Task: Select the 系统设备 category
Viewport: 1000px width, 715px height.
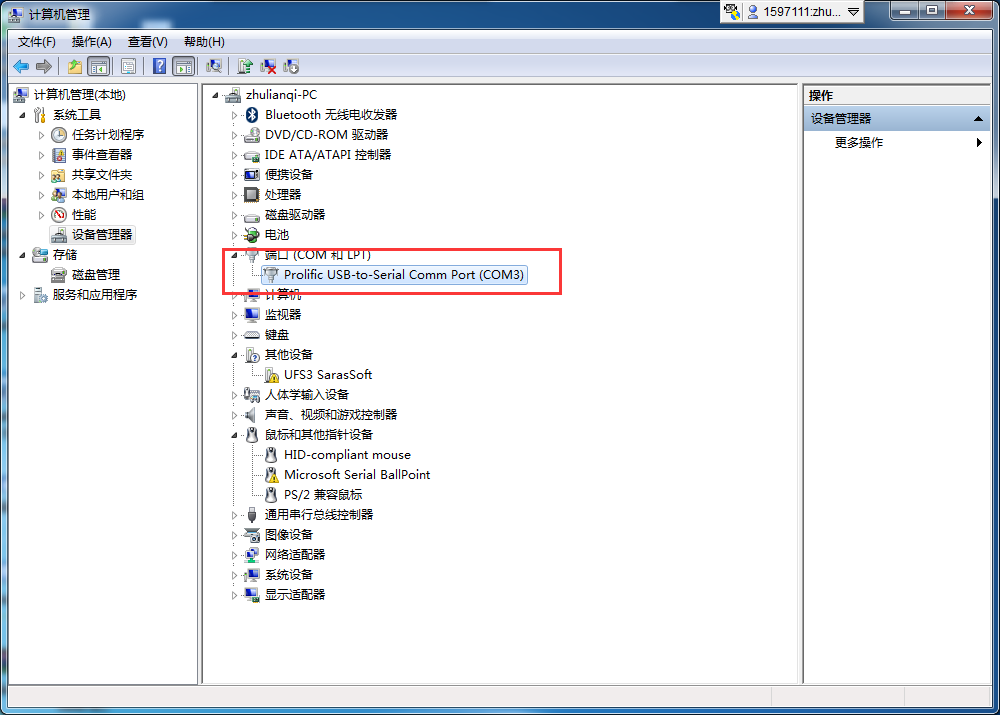Action: [x=289, y=575]
